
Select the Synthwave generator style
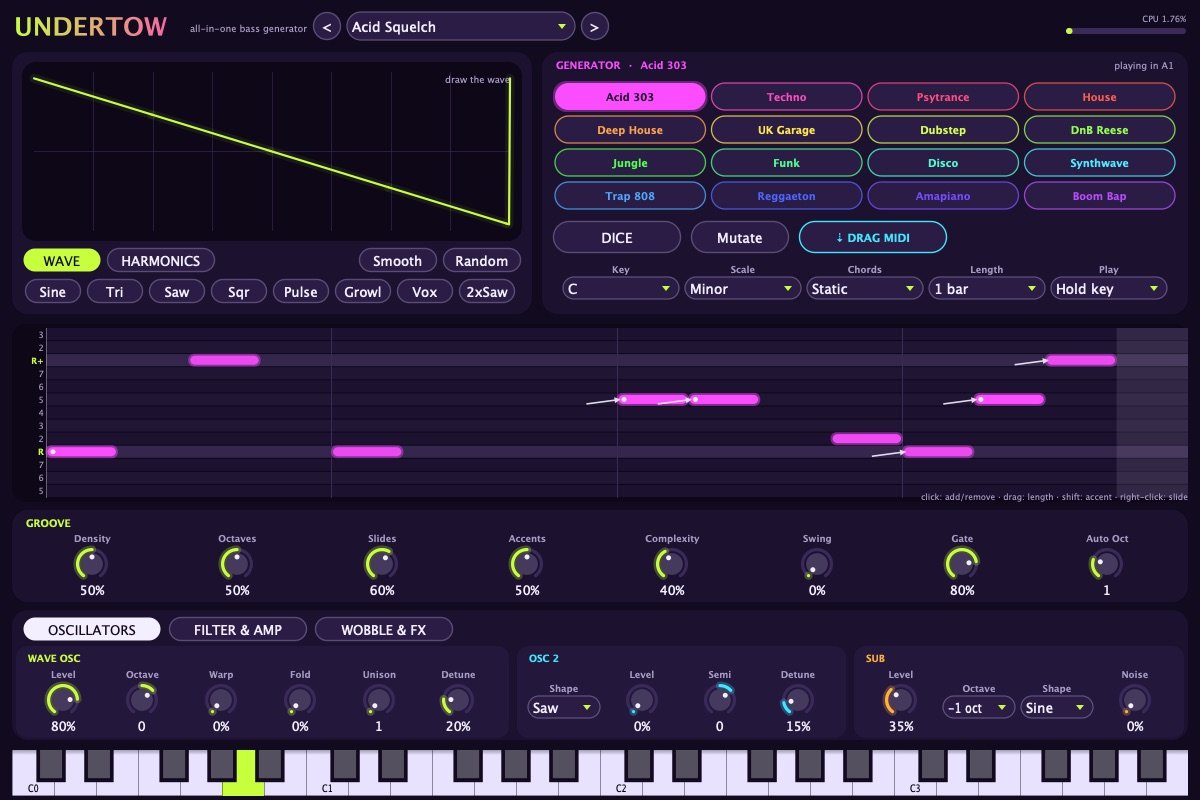pyautogui.click(x=1099, y=163)
